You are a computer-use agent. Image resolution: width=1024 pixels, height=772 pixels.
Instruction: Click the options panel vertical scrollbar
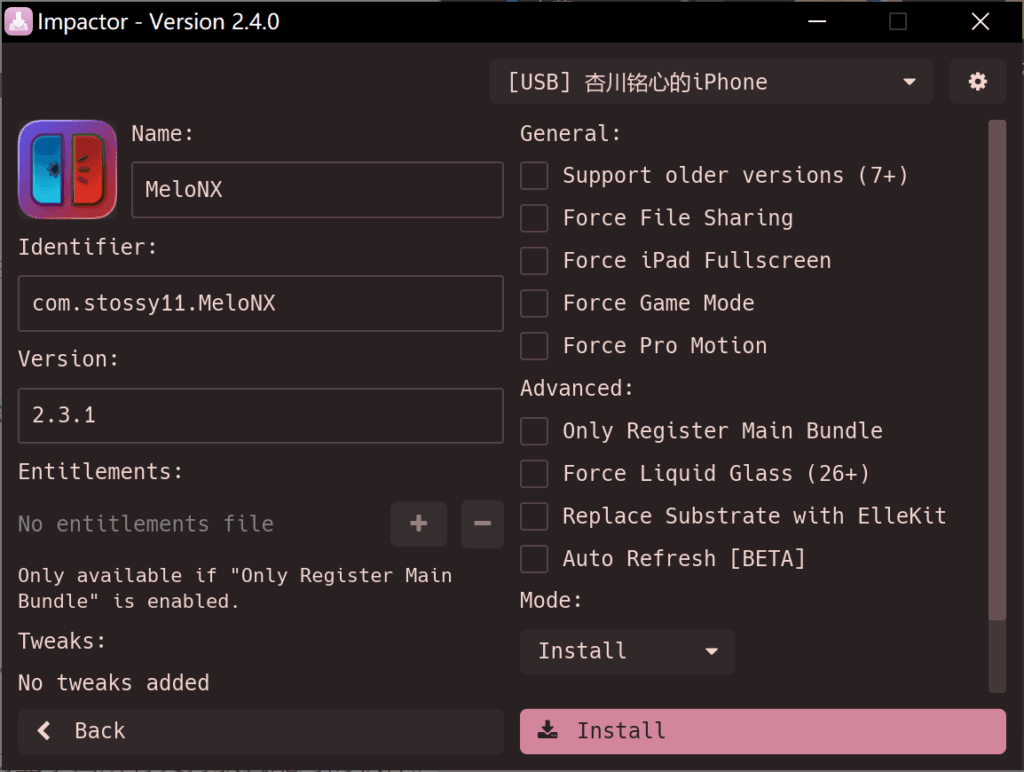[997, 370]
